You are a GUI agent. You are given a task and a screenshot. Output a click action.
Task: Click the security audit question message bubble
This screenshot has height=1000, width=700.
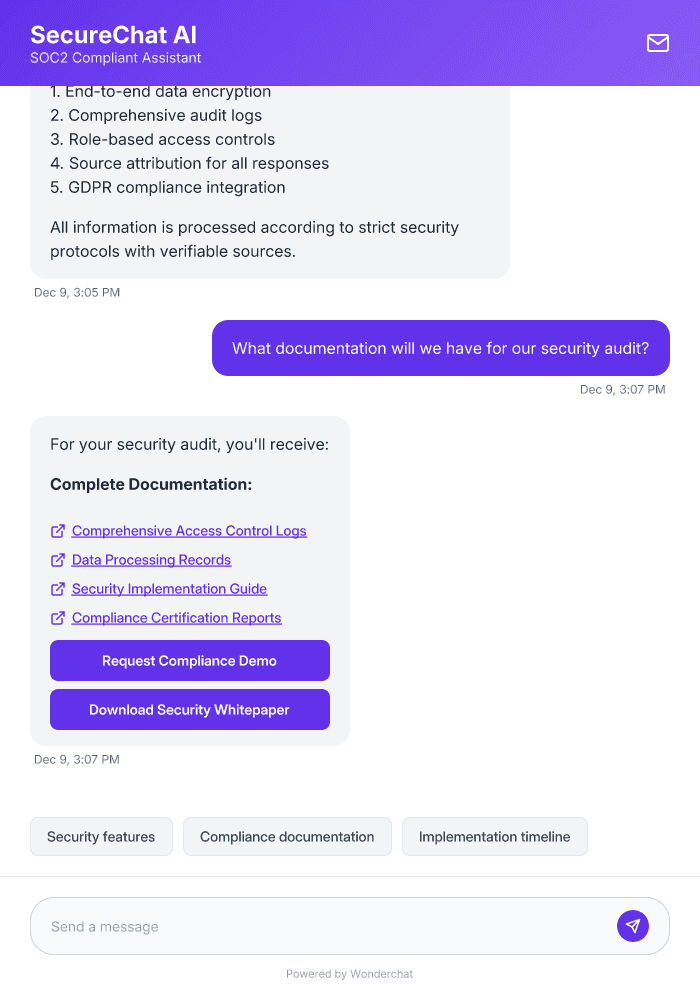(440, 348)
